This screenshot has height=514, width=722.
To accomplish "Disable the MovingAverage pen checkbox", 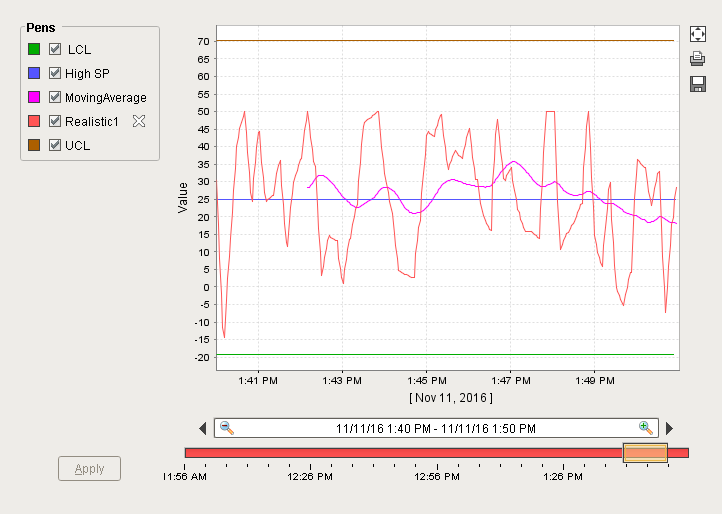I will click(55, 97).
